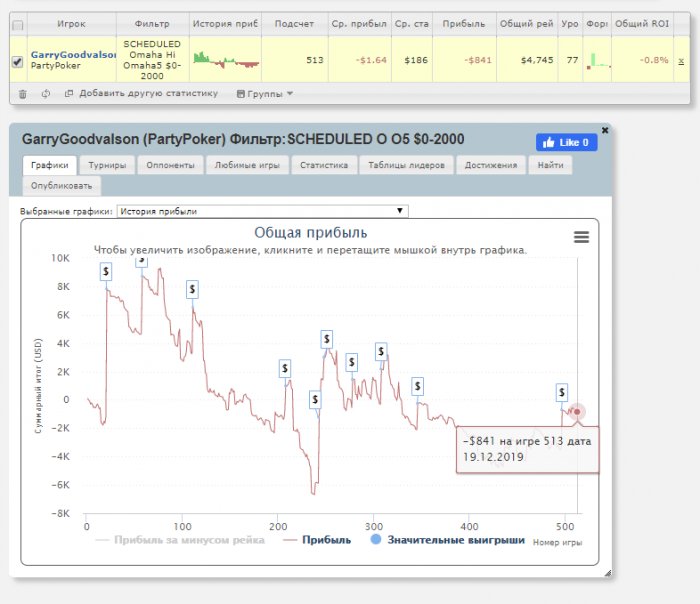This screenshot has height=604, width=700.
Task: Click the form mini chart in row
Action: 598,60
